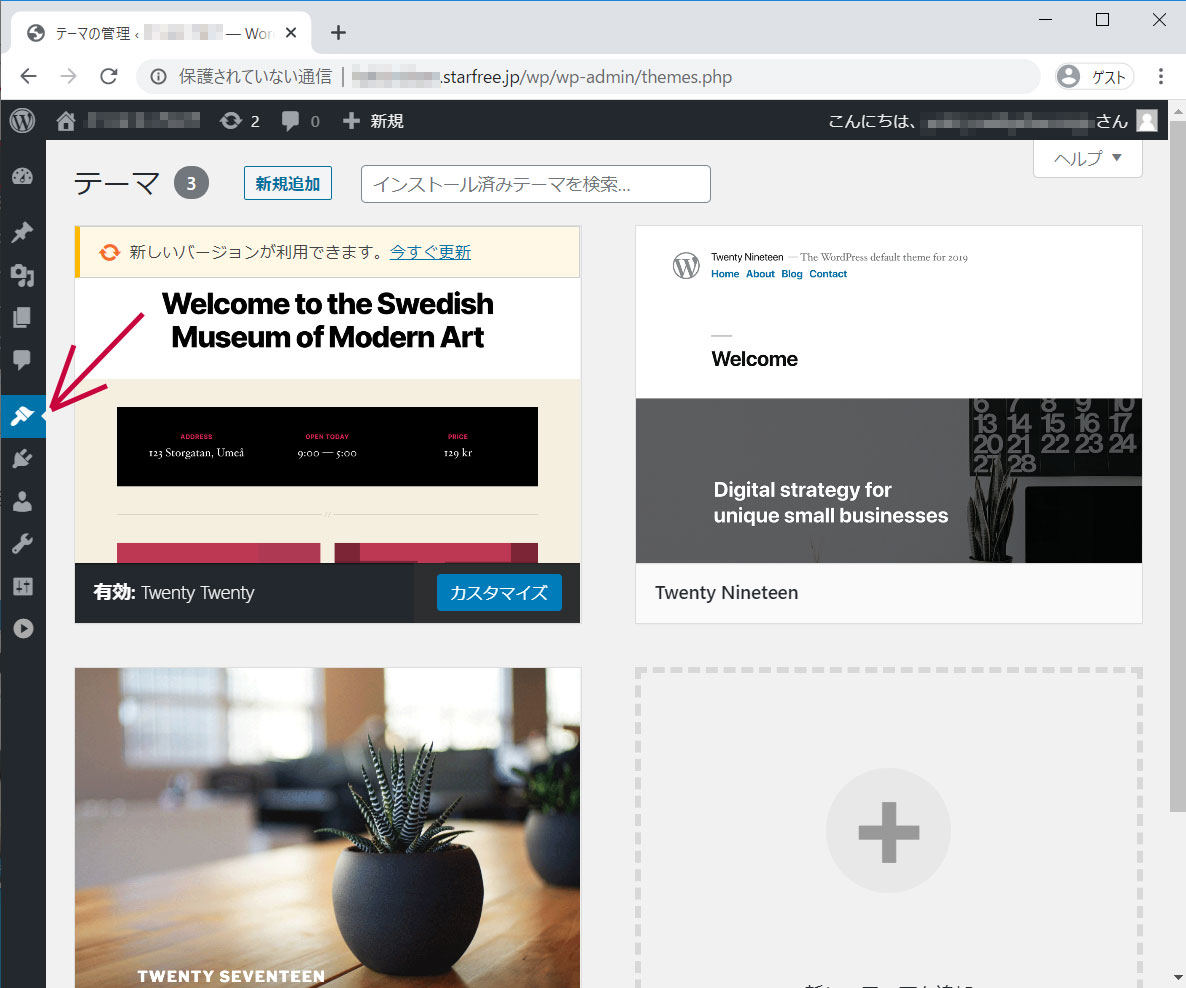Click the カスタマイズ button for Twenty Twenty
The height and width of the screenshot is (988, 1186).
pos(499,592)
